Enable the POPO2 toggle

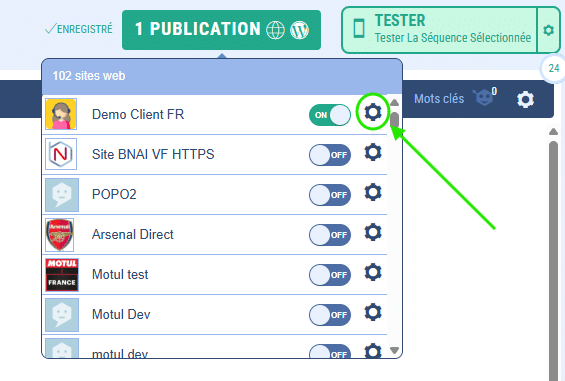[x=330, y=195]
